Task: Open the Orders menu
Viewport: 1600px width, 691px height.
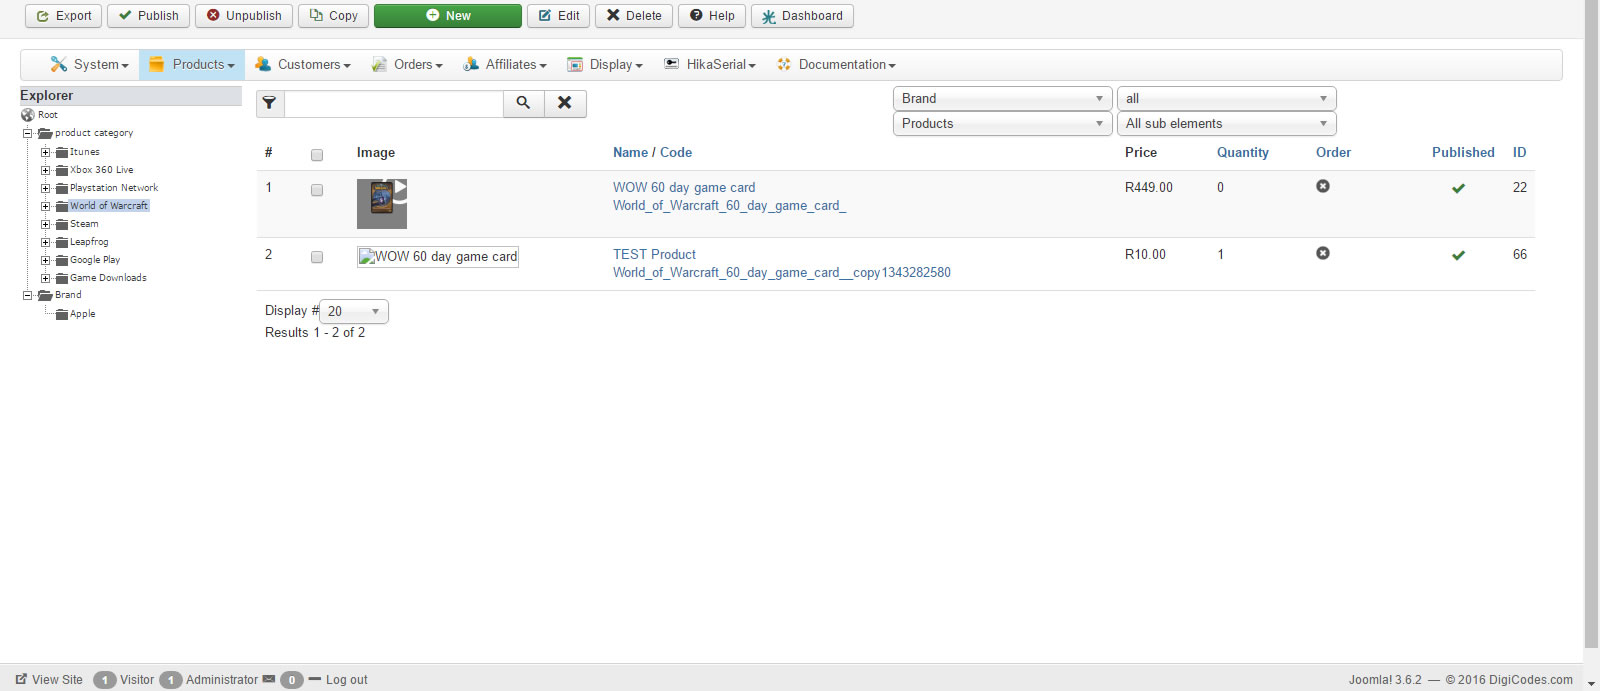Action: [407, 65]
